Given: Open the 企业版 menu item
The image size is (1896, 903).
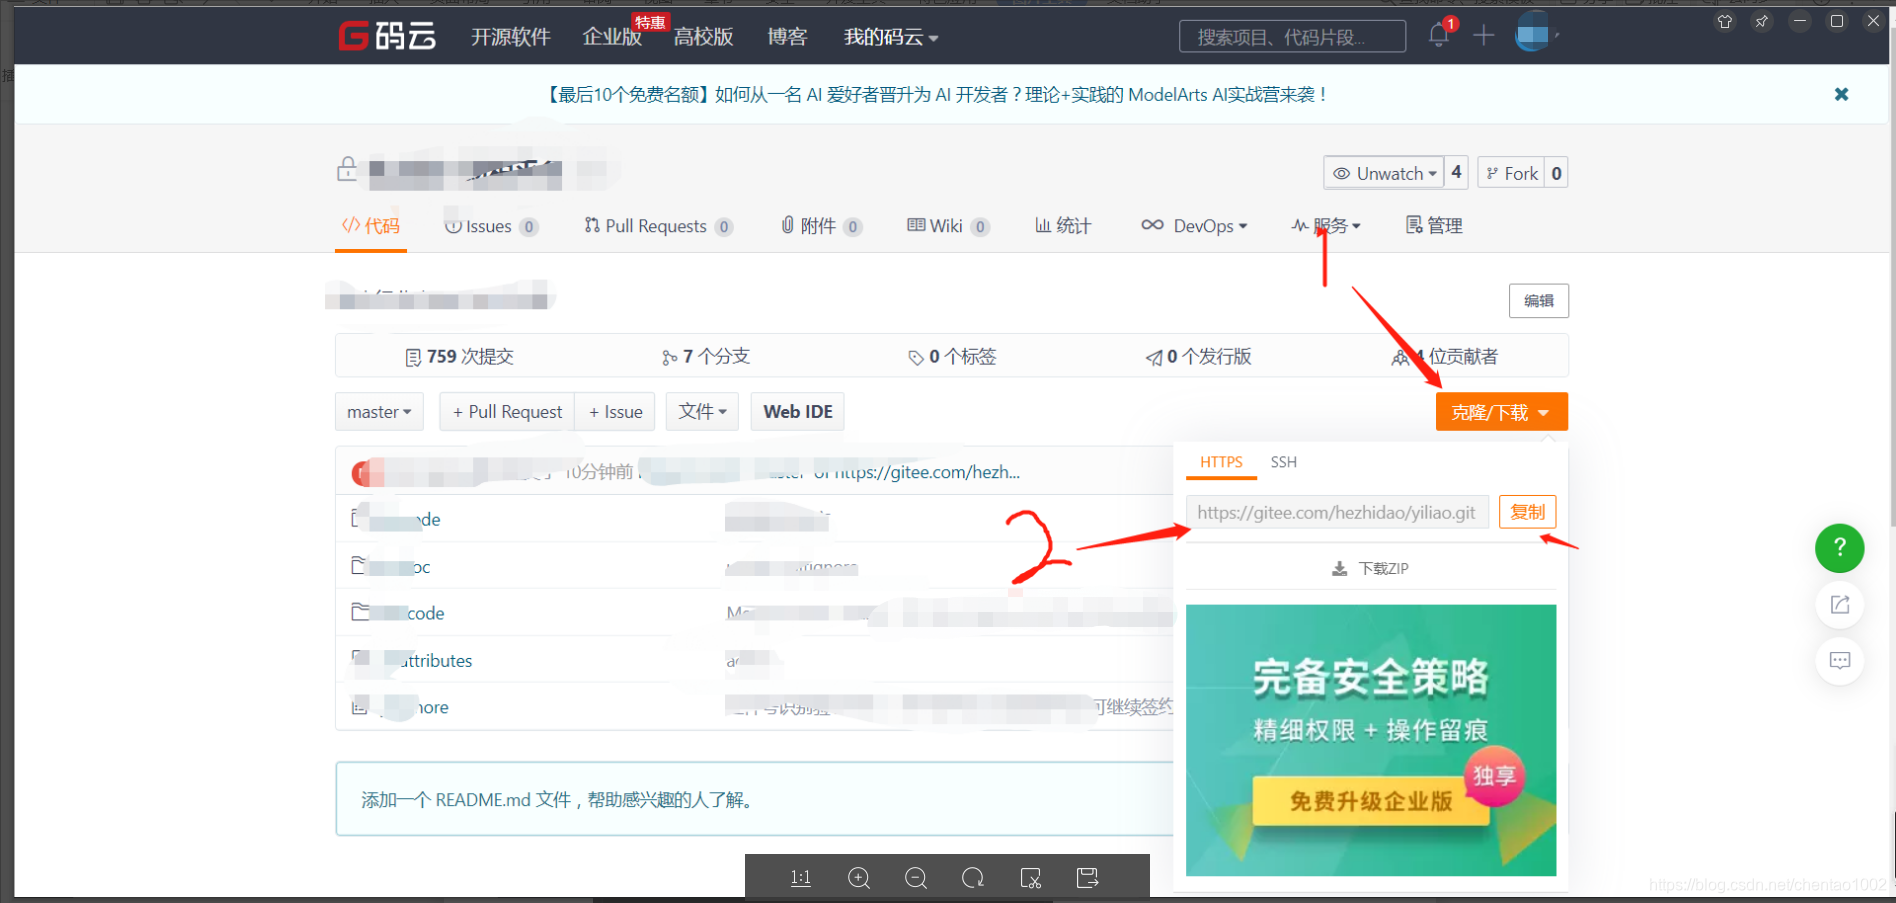Looking at the screenshot, I should click(x=612, y=37).
